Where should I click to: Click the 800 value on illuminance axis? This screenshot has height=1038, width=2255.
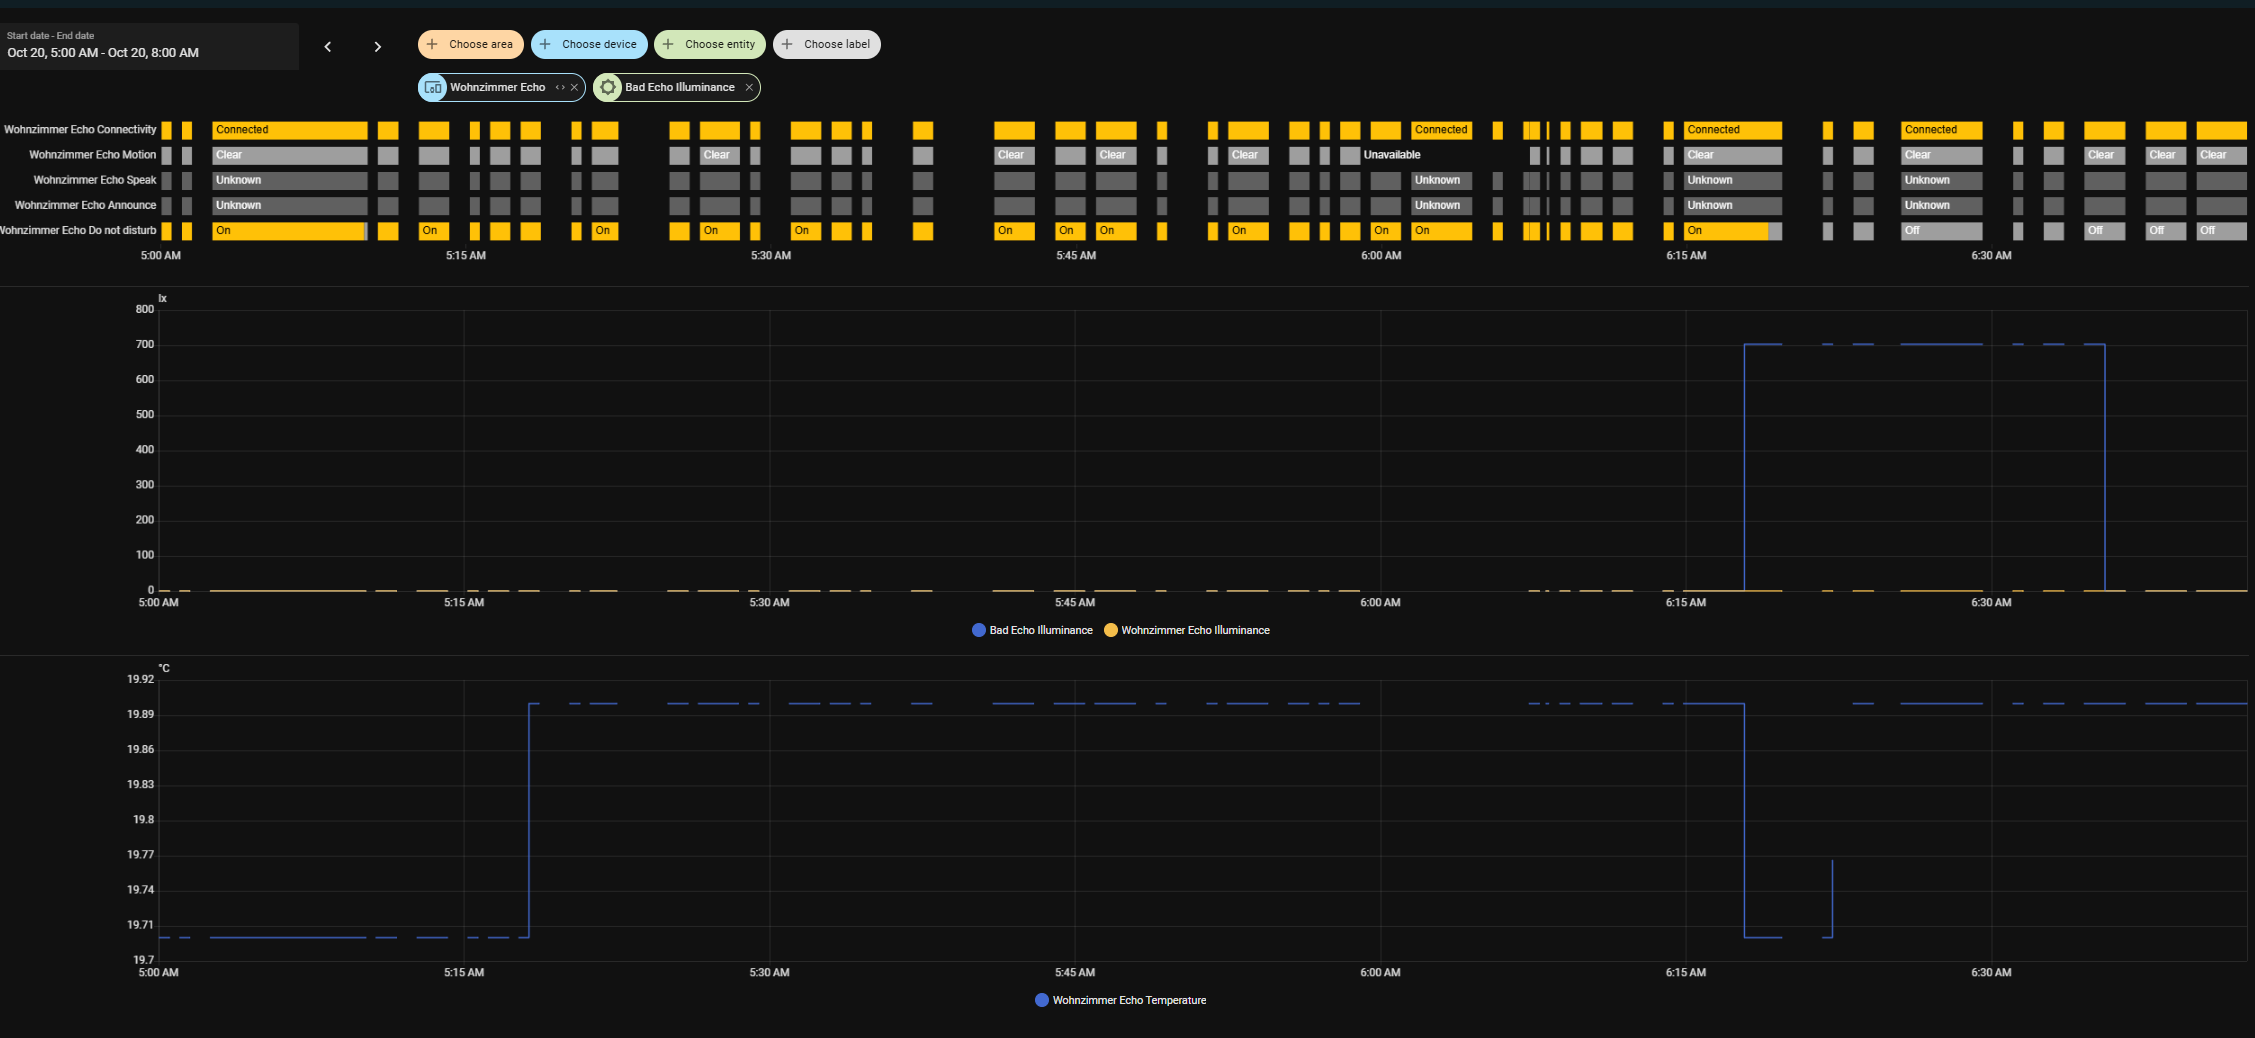[145, 310]
